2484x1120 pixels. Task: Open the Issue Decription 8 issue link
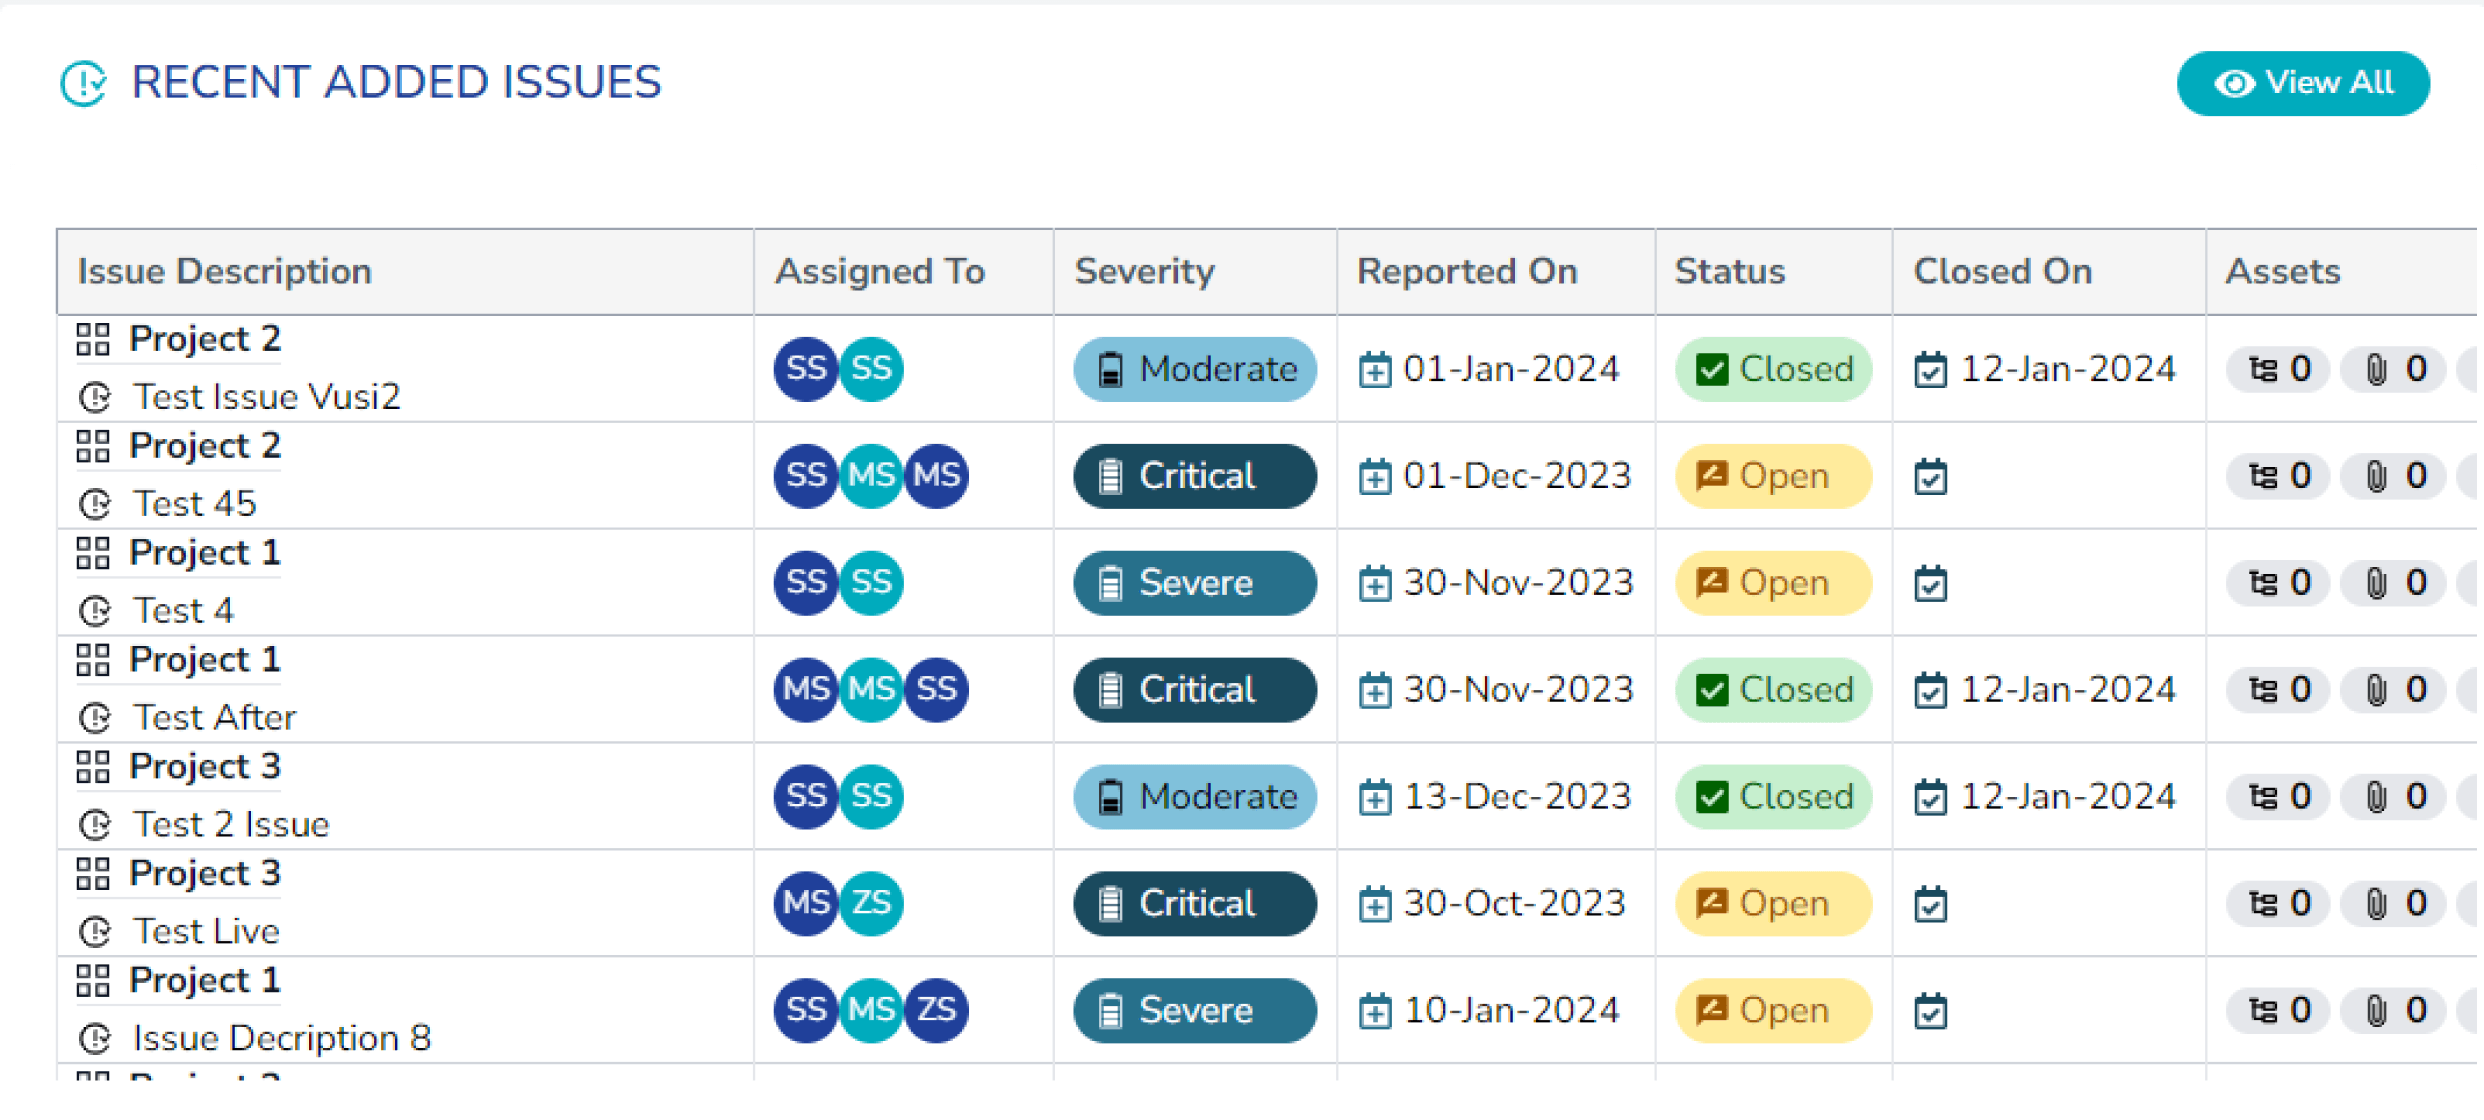(281, 1038)
